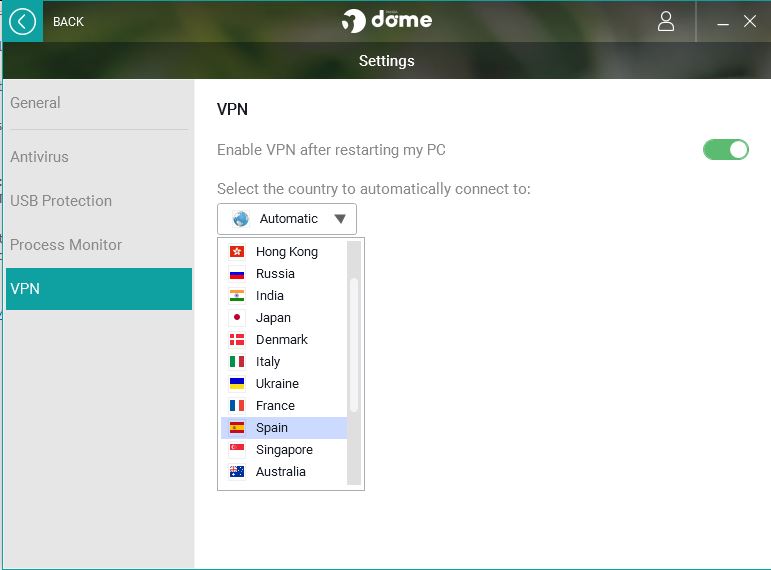Collapse the Automatic country dropdown arrow
771x570 pixels.
point(340,219)
